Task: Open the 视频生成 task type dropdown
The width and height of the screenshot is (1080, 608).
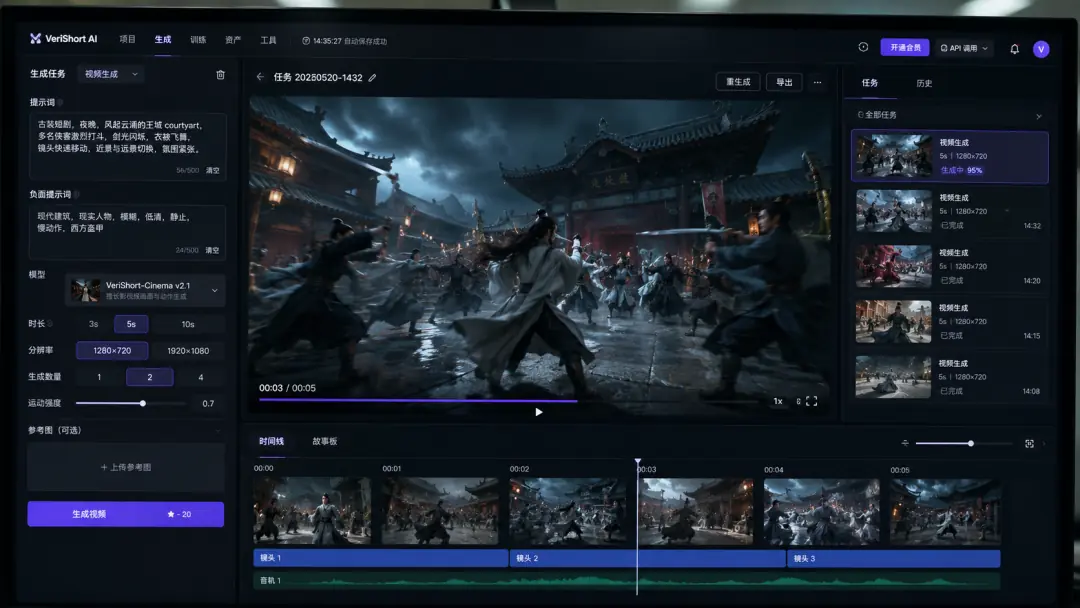Action: click(111, 74)
